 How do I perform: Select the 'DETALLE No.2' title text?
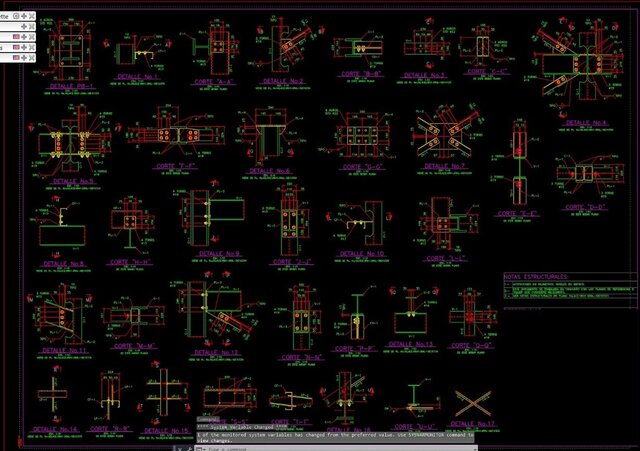(x=283, y=81)
